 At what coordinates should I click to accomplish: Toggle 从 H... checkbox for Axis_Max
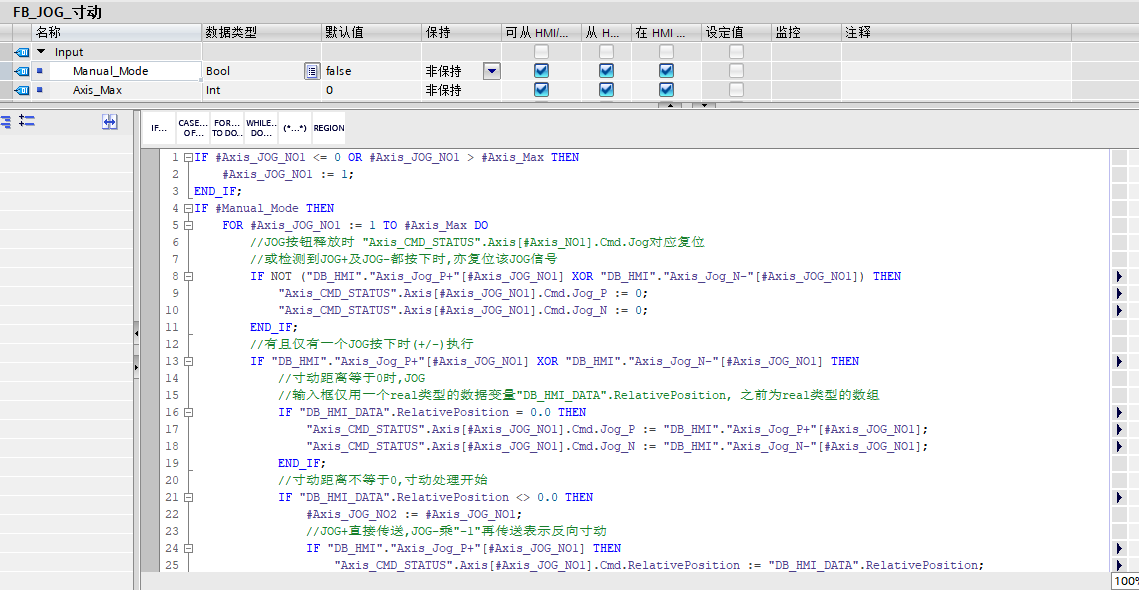point(606,89)
